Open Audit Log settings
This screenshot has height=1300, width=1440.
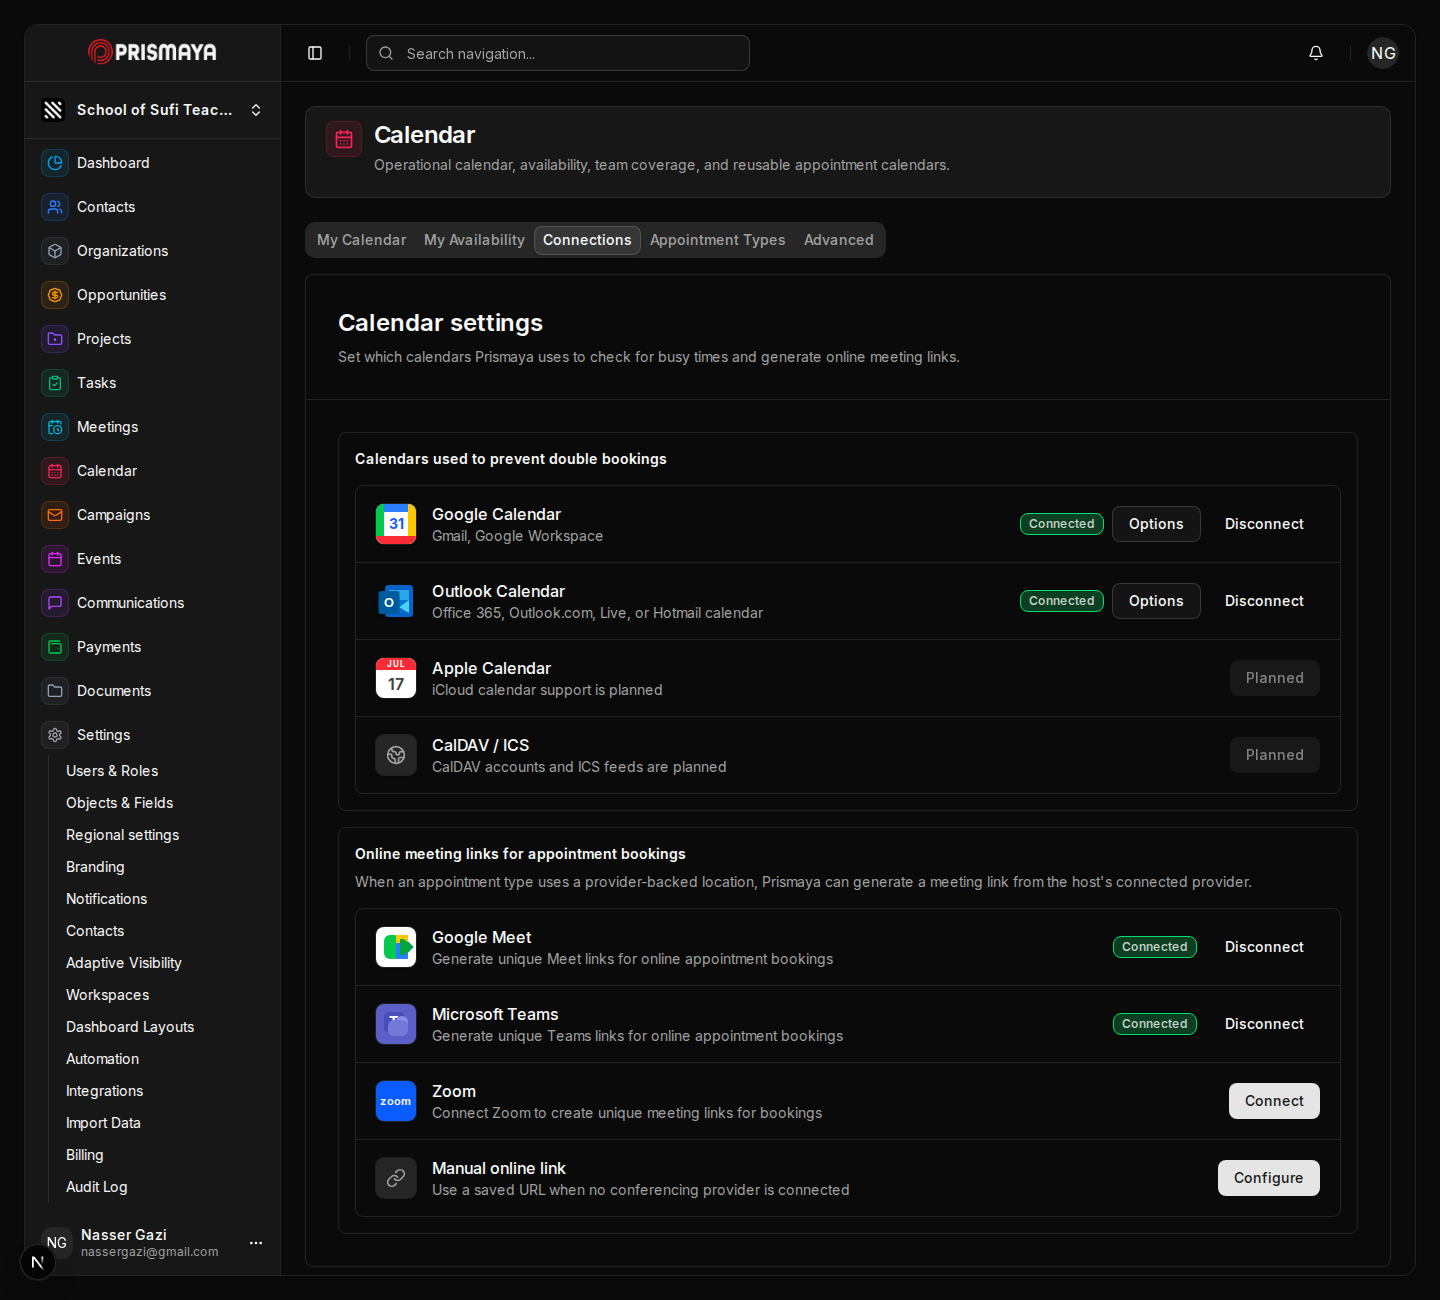click(x=96, y=1187)
